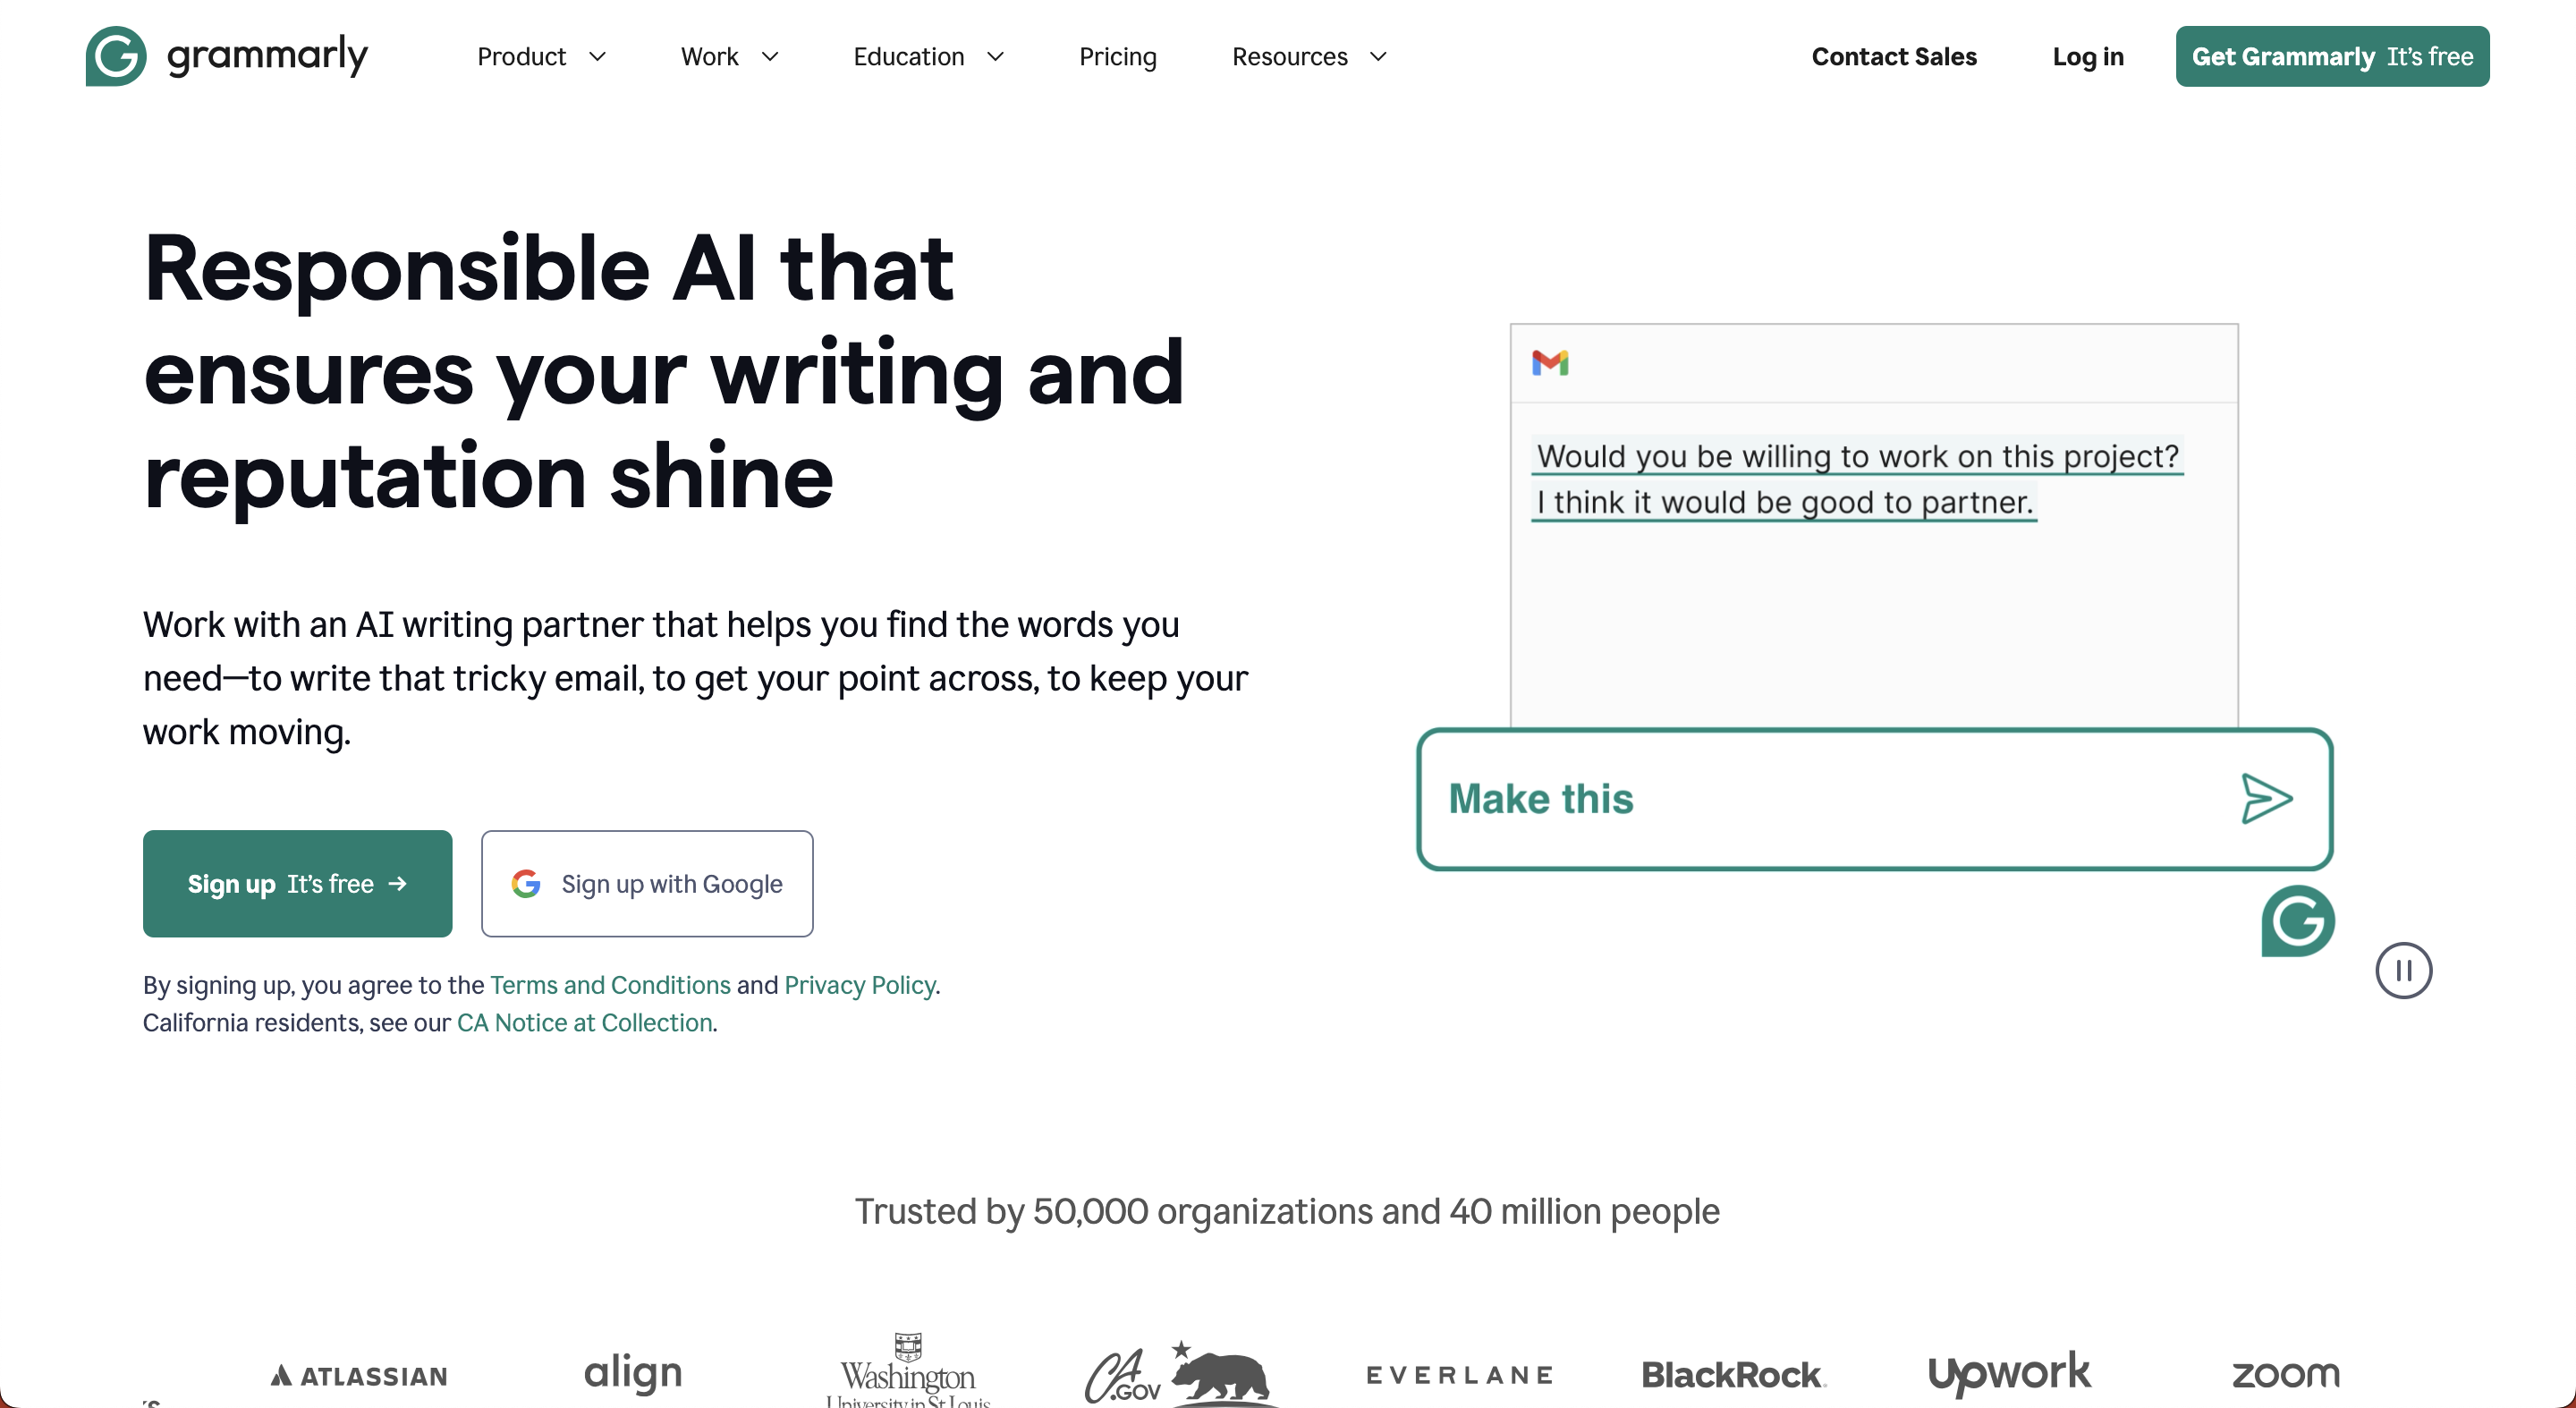Click the Upwork logo
The height and width of the screenshot is (1408, 2576).
pos(2009,1373)
